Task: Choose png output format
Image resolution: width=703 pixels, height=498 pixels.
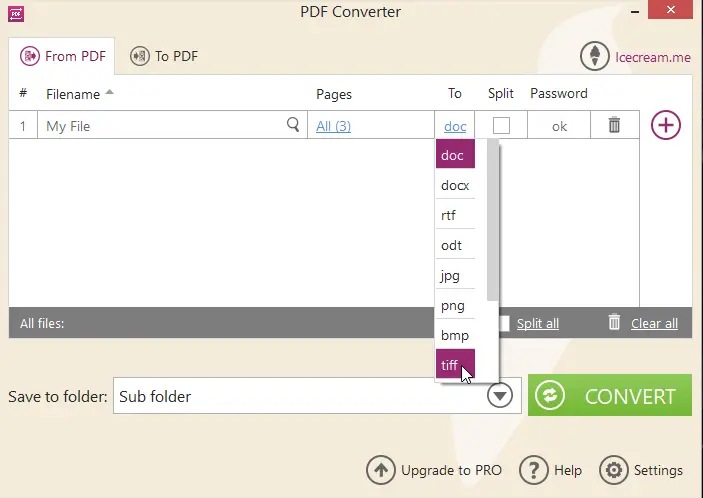Action: pos(454,305)
